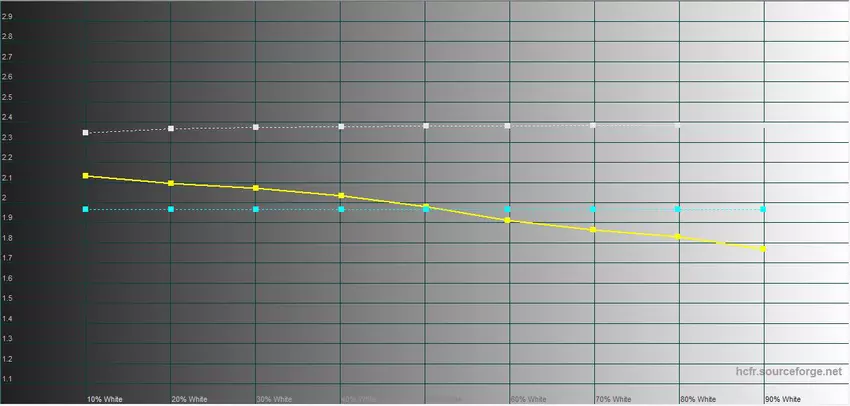
Task: Select cyan marker at 80% White
Action: (x=679, y=209)
